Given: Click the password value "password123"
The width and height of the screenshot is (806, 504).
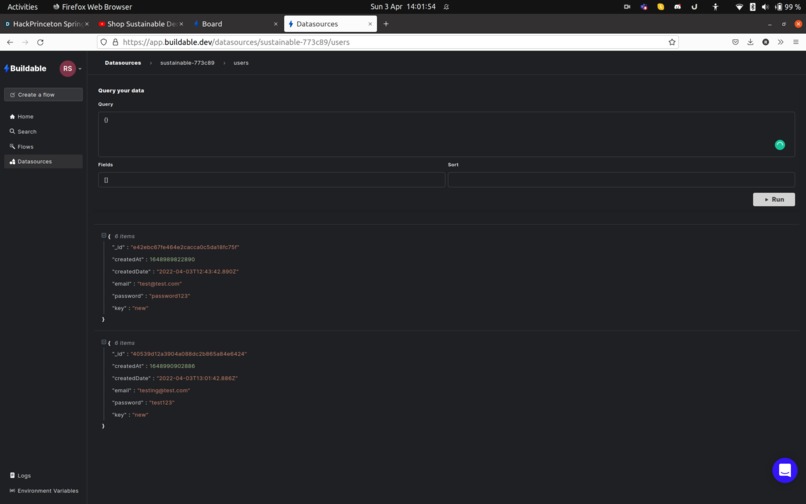Looking at the screenshot, I should [x=170, y=296].
